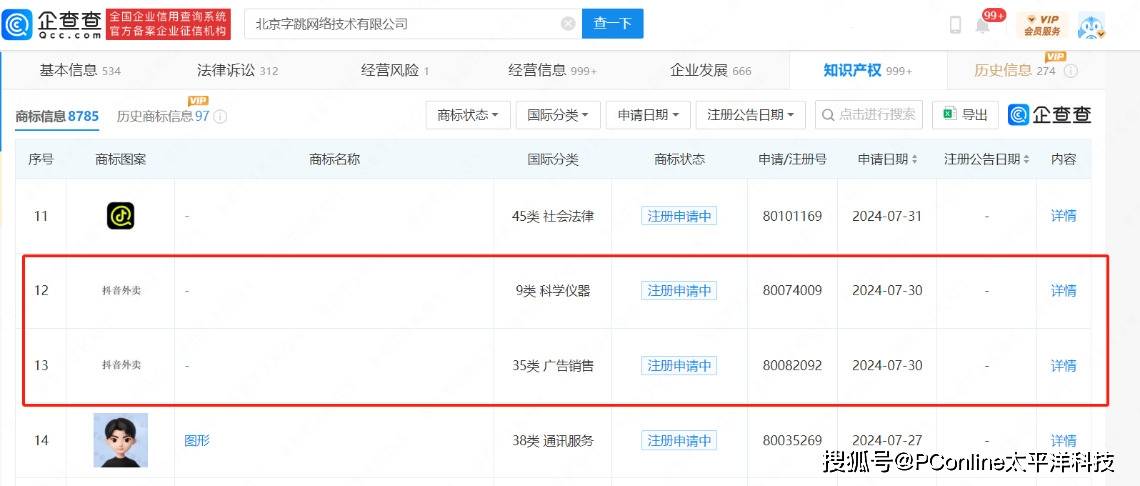Sort by 申请日期 column header

[x=887, y=159]
